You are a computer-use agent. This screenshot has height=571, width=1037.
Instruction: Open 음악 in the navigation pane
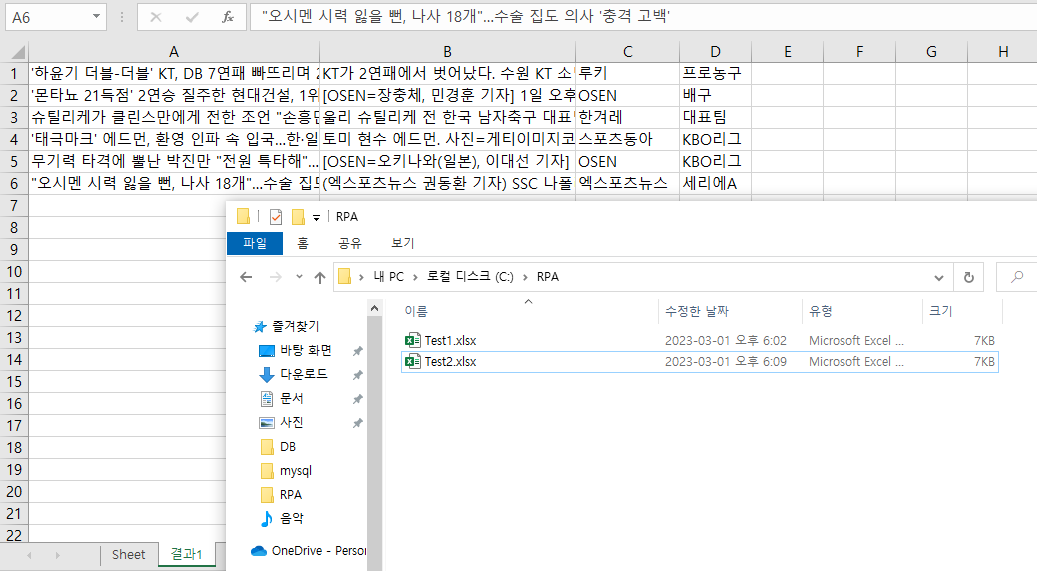pyautogui.click(x=291, y=518)
